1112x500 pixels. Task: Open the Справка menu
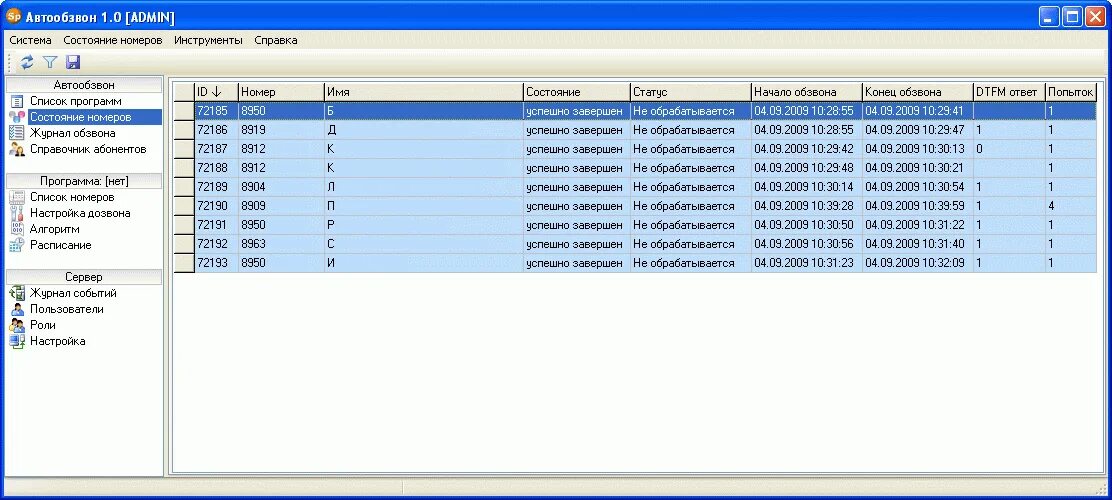coord(276,40)
